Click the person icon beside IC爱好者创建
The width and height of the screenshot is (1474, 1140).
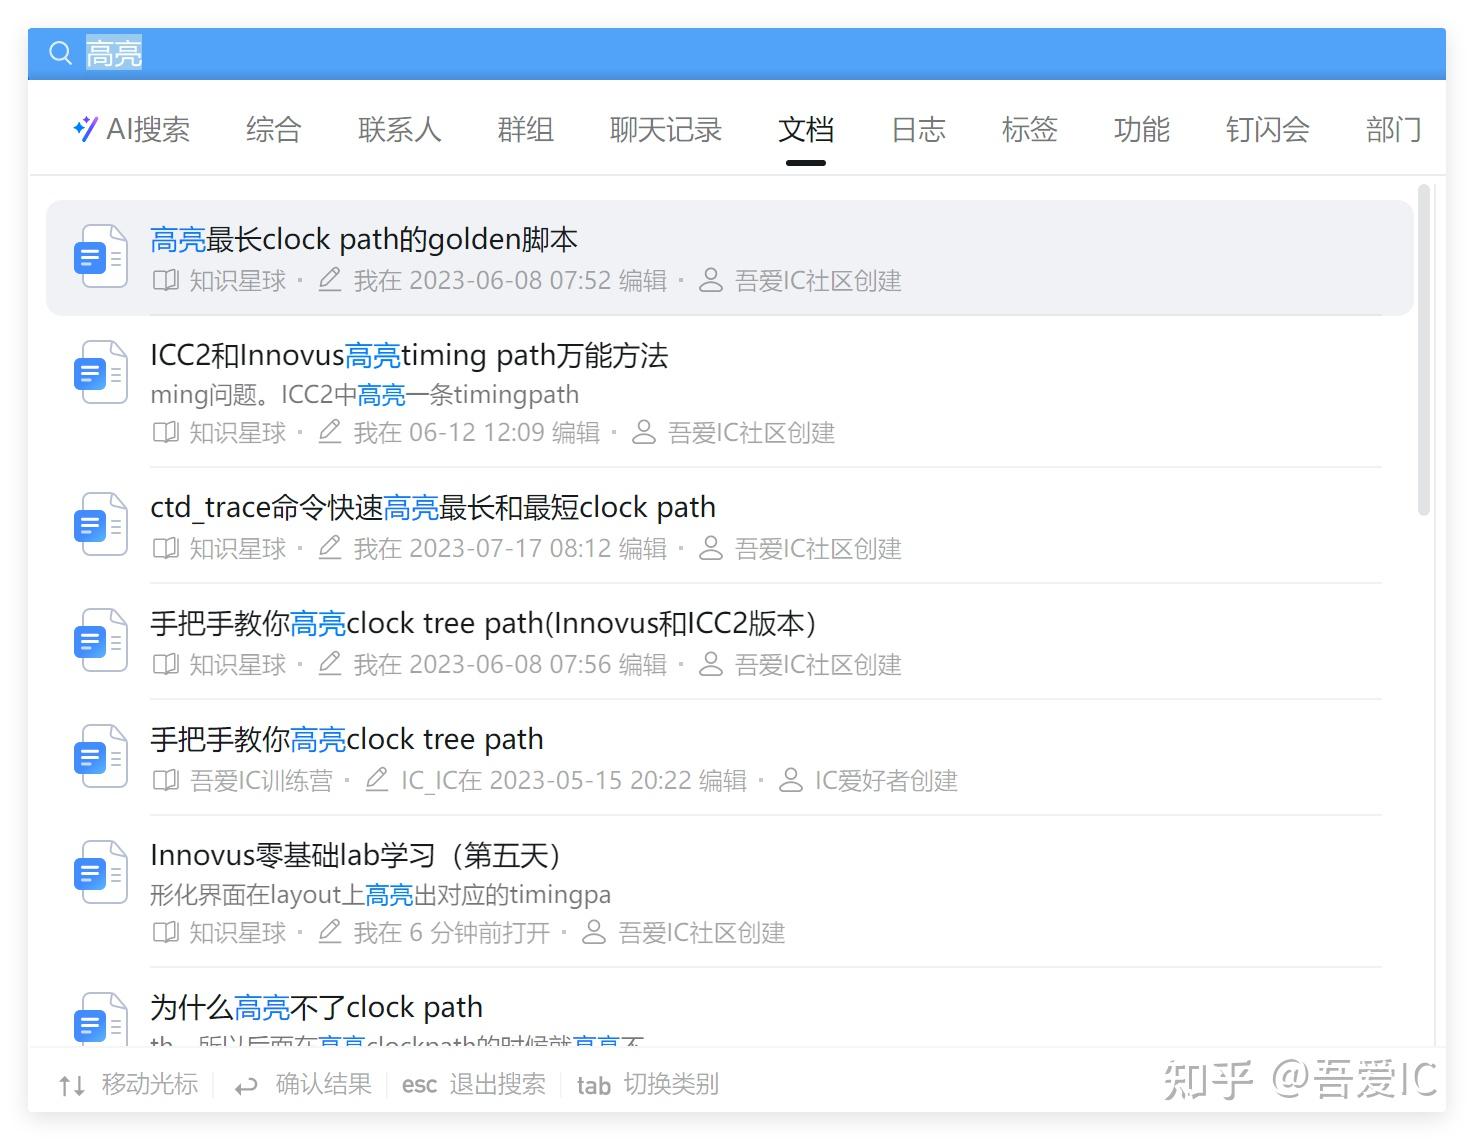coord(790,780)
